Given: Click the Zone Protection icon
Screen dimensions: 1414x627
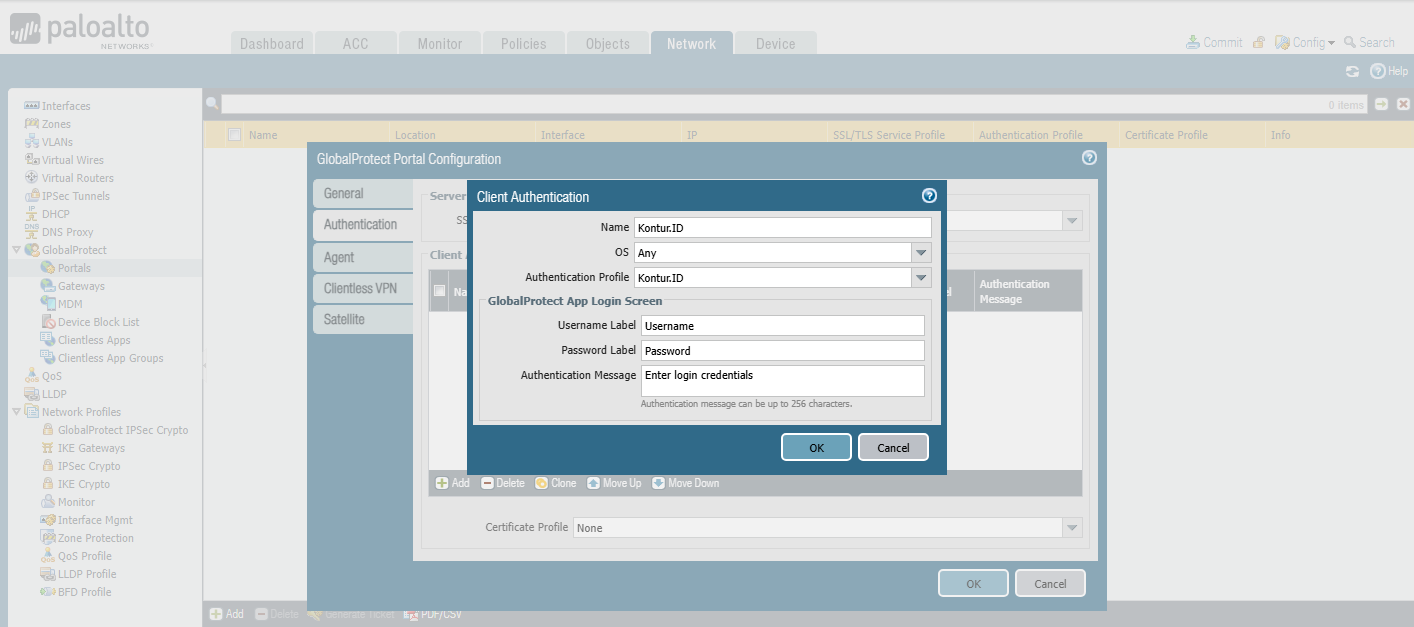Looking at the screenshot, I should click(47, 538).
